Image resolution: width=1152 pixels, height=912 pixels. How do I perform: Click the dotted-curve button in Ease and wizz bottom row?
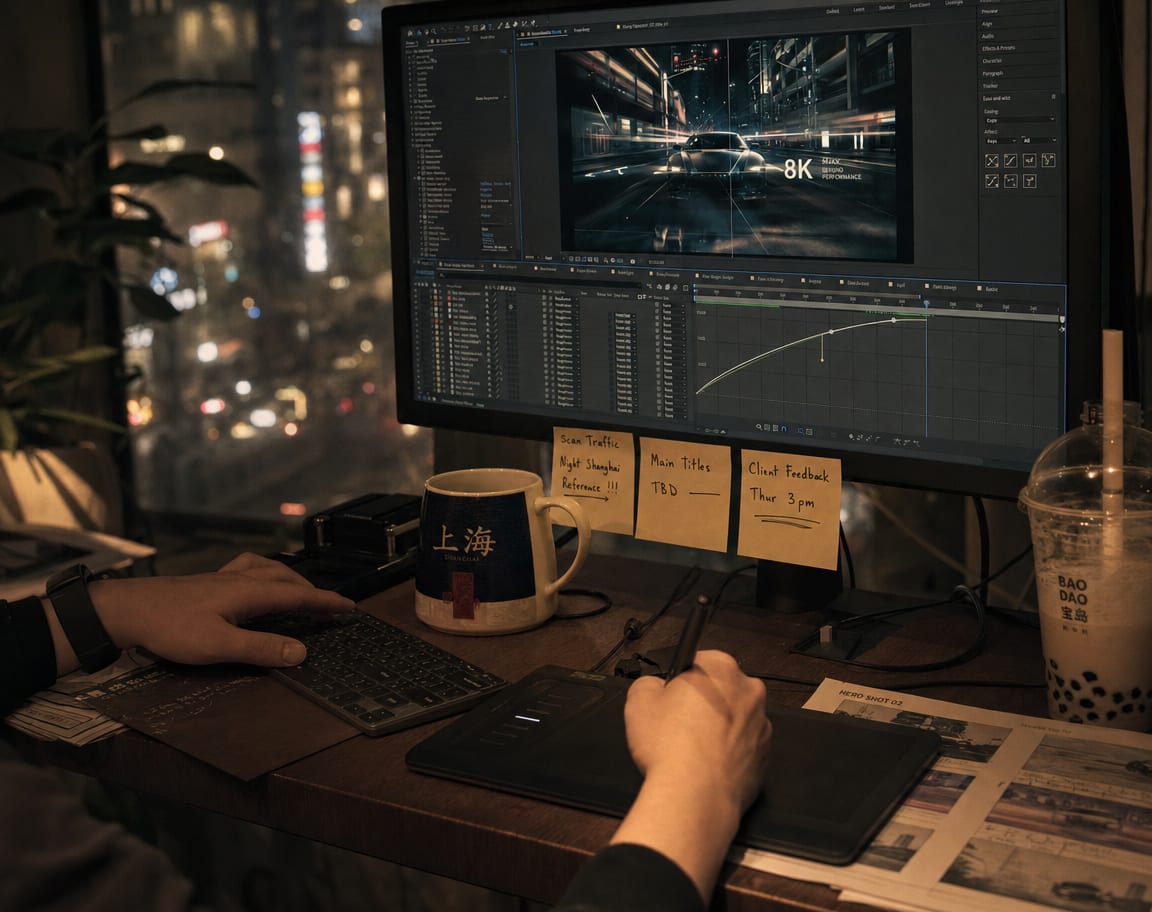(x=1011, y=182)
